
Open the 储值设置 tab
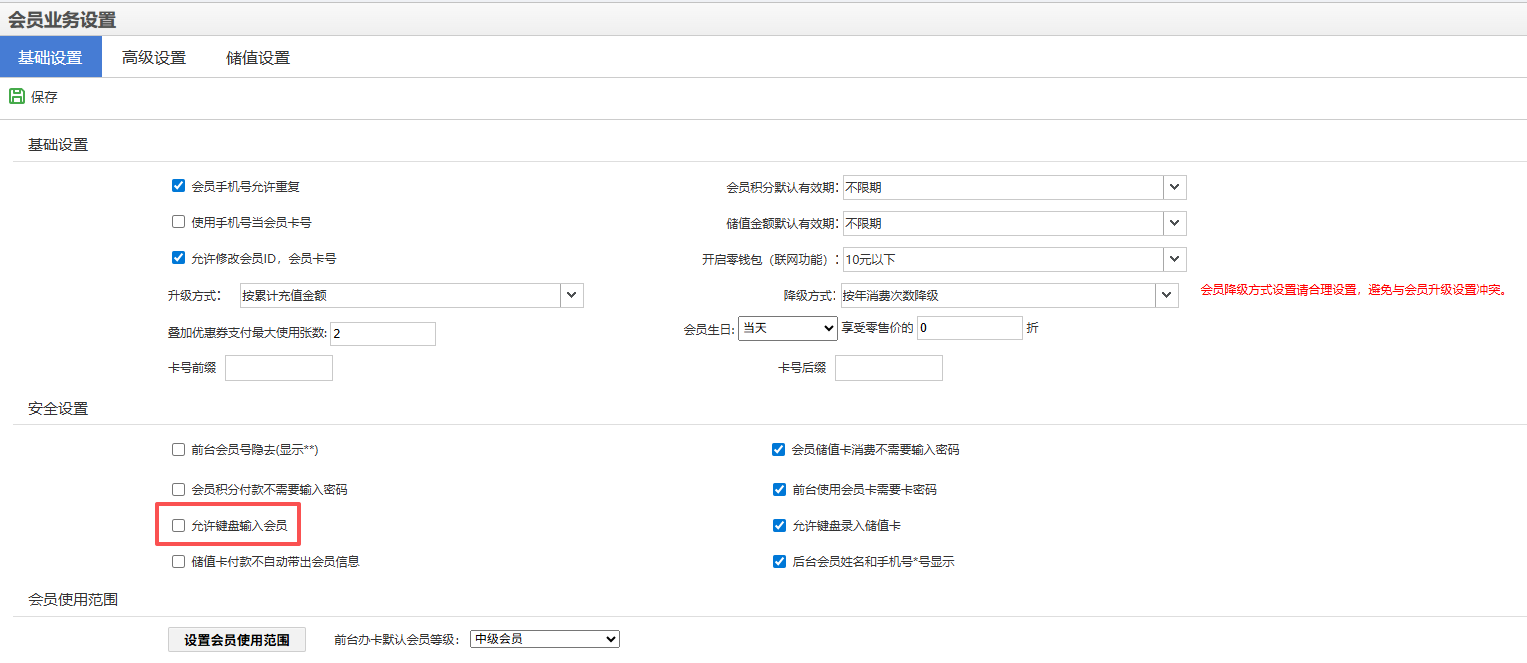[258, 58]
